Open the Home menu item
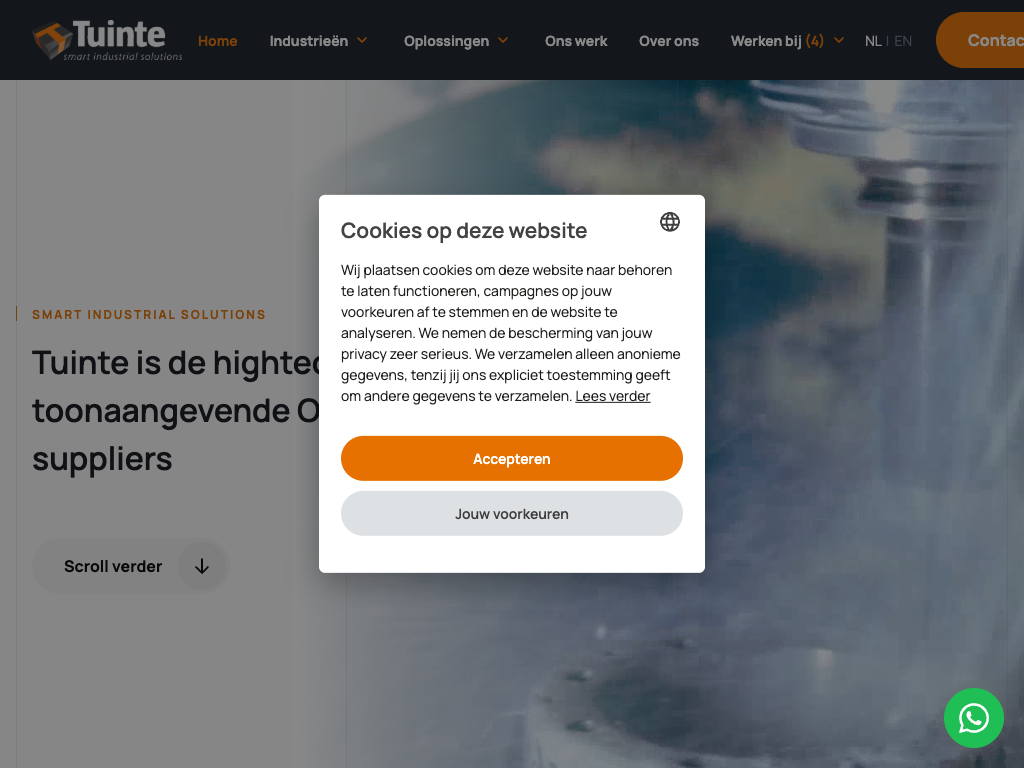The height and width of the screenshot is (768, 1024). (217, 41)
